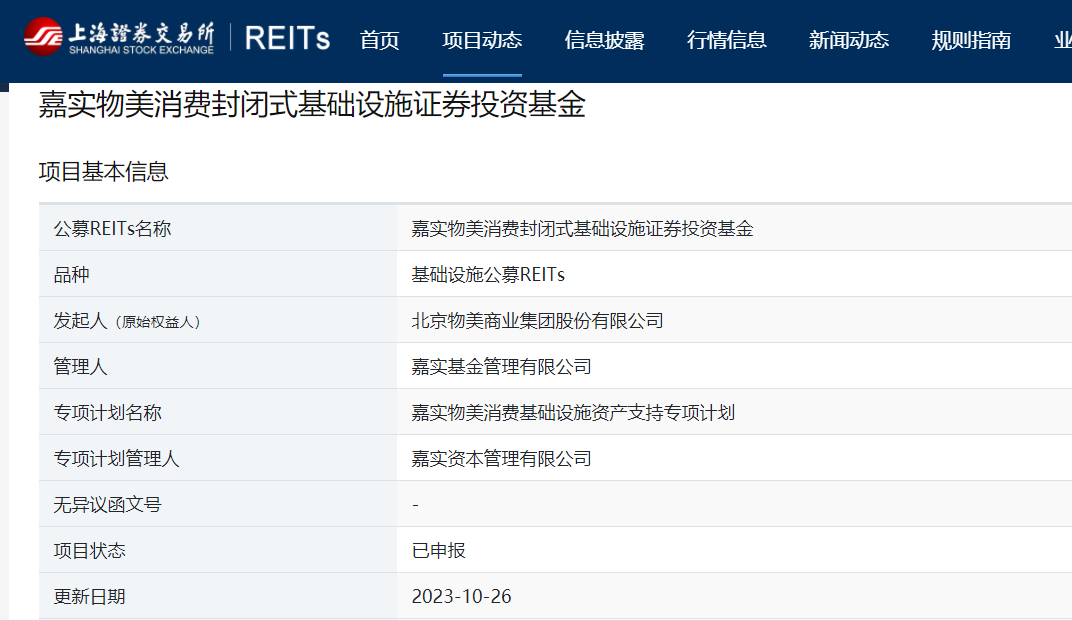Select the date 2023-10-26
Screen dimensions: 1072x620
[461, 596]
